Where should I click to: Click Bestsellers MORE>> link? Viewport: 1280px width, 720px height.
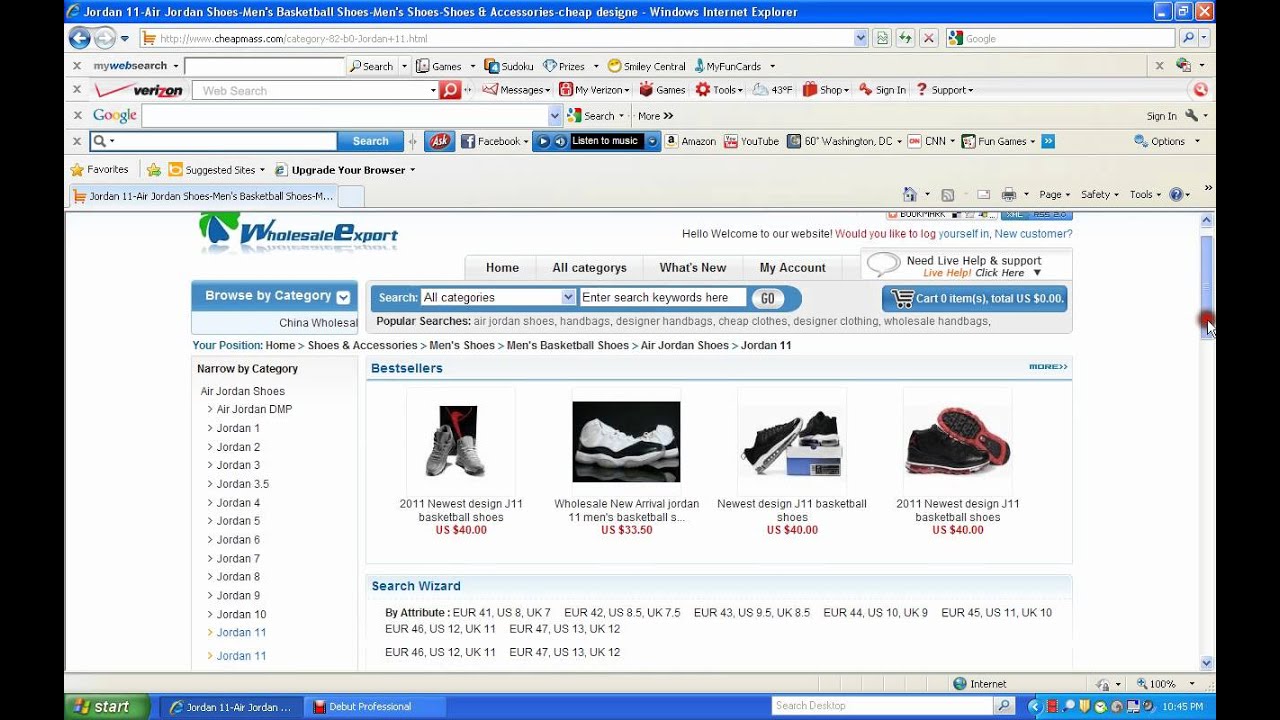coord(1048,367)
